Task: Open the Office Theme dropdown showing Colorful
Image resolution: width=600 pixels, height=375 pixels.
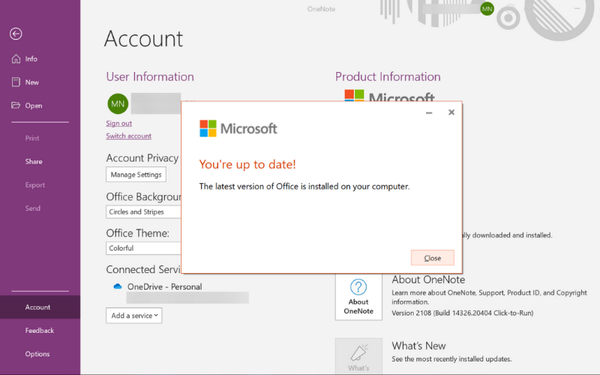Action: [143, 248]
